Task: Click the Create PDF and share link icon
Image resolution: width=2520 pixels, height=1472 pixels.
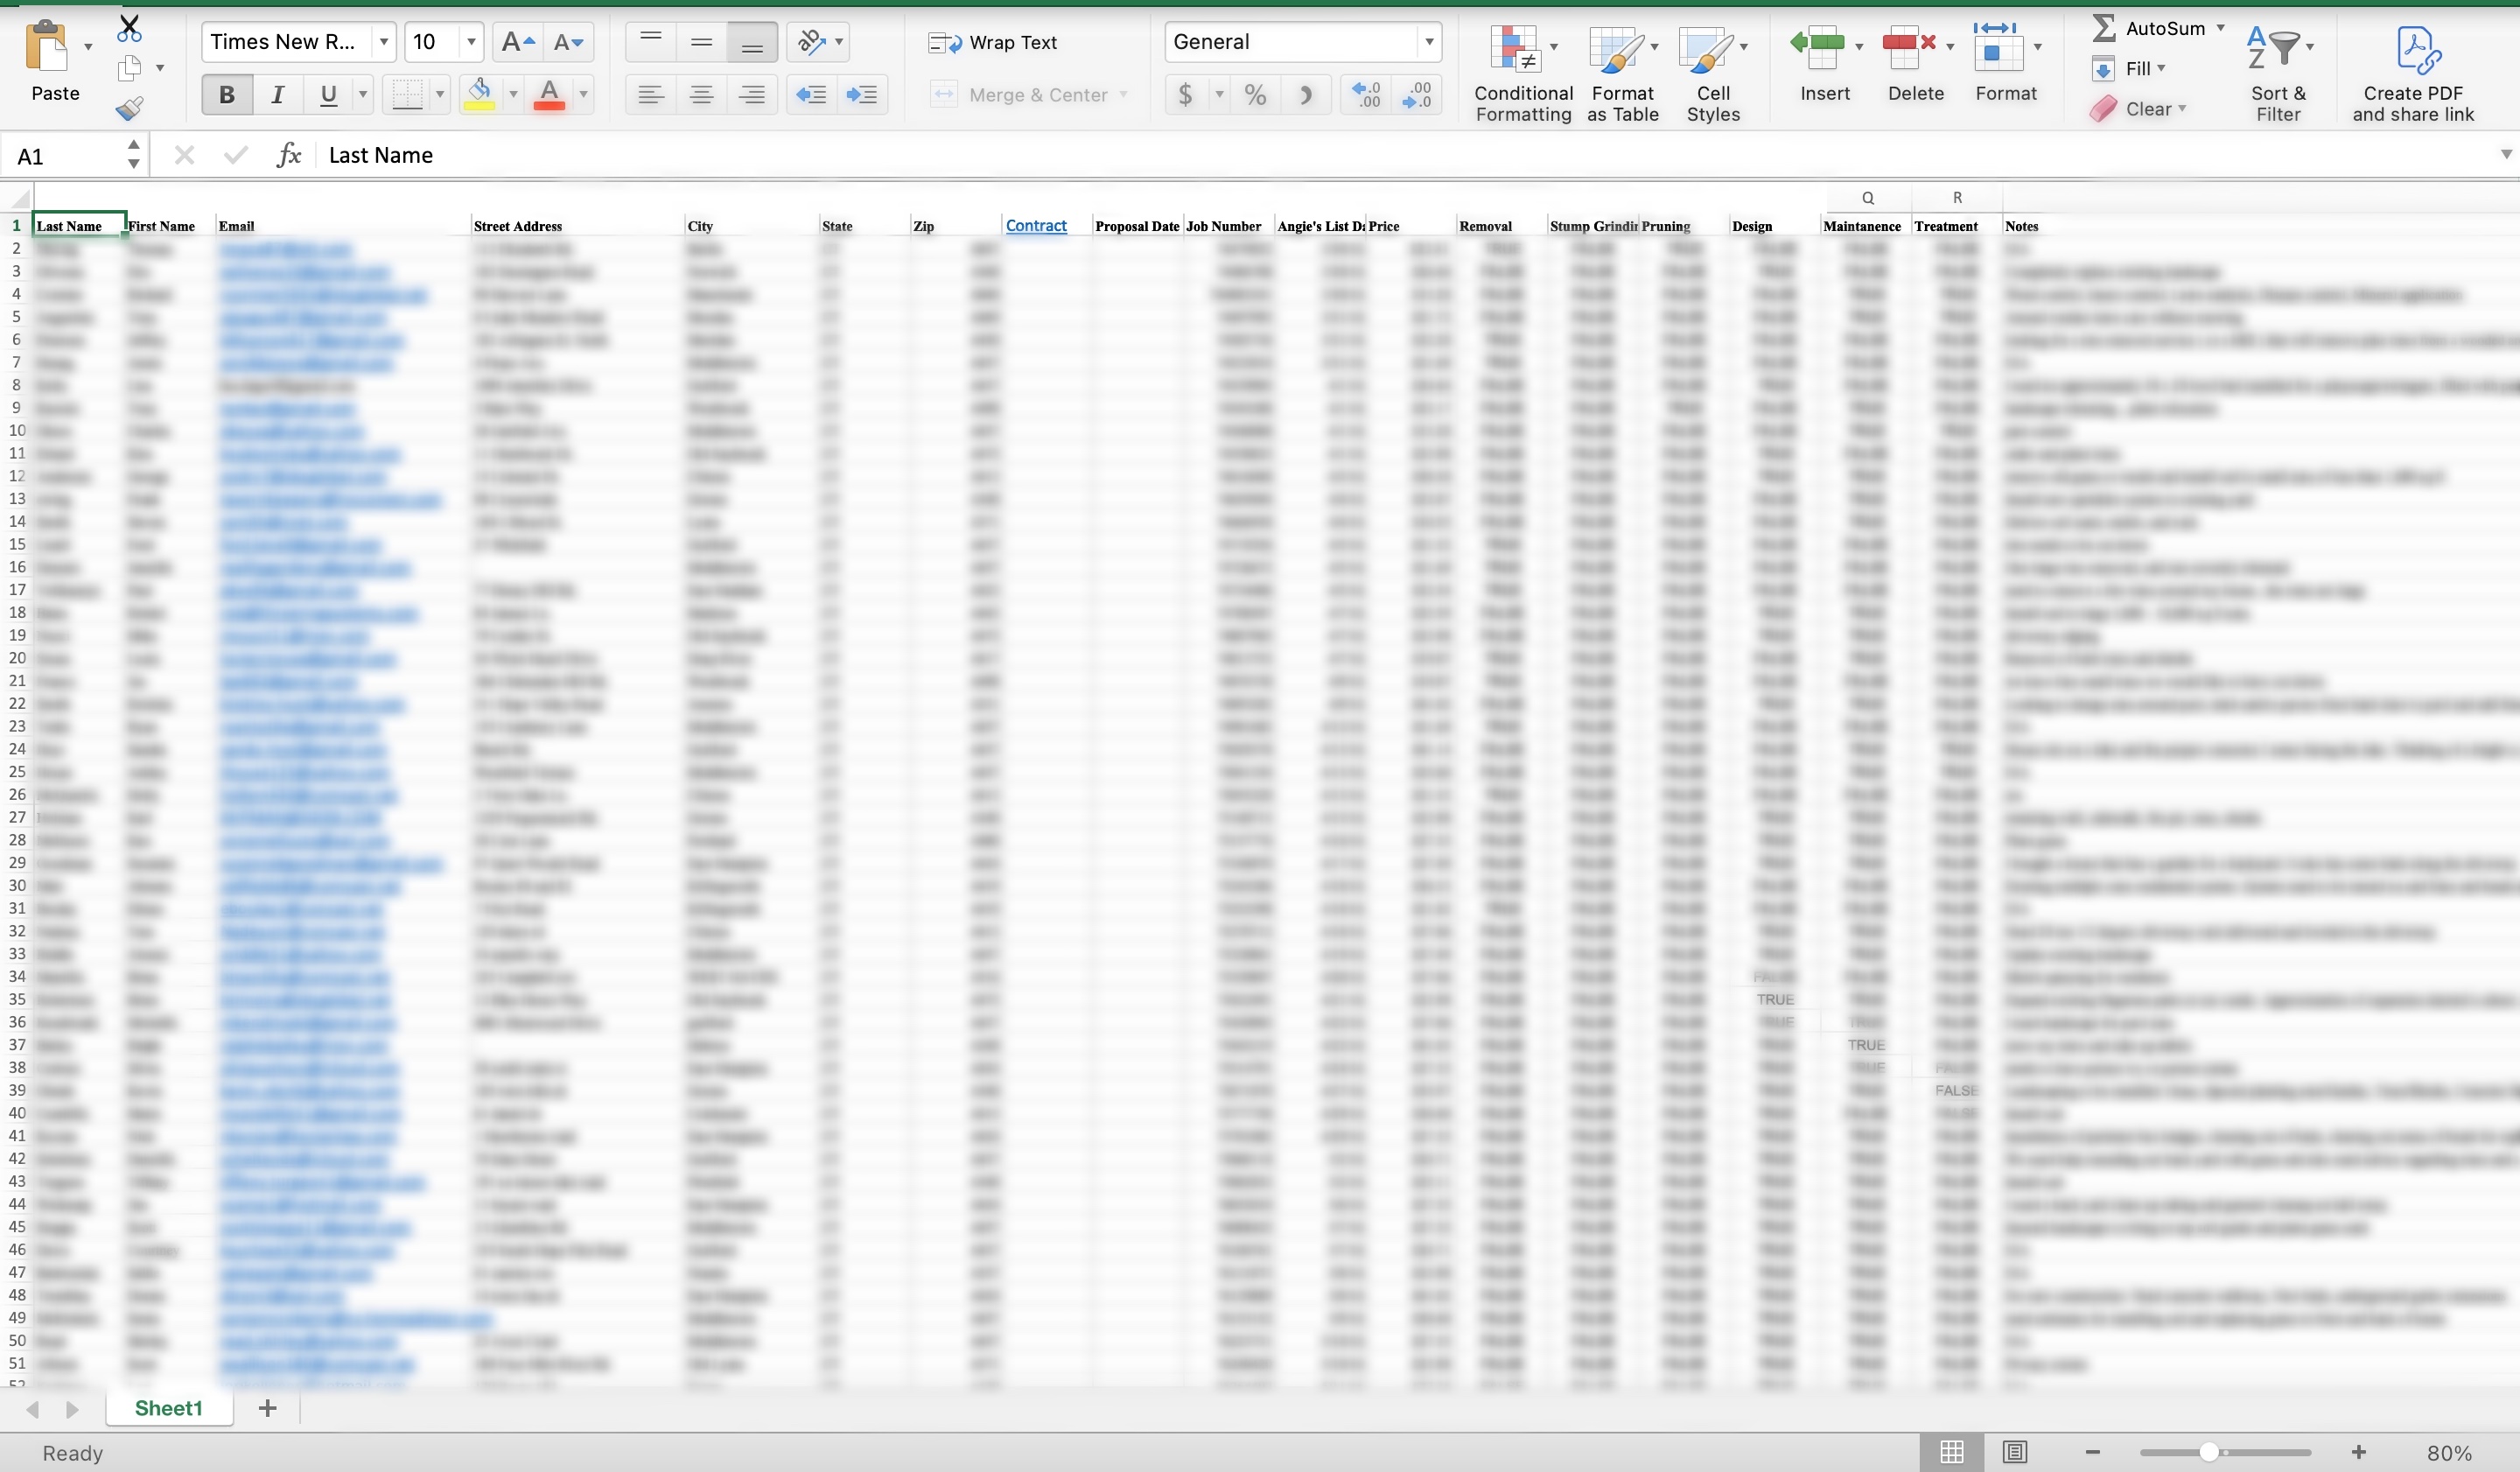Action: point(2417,50)
